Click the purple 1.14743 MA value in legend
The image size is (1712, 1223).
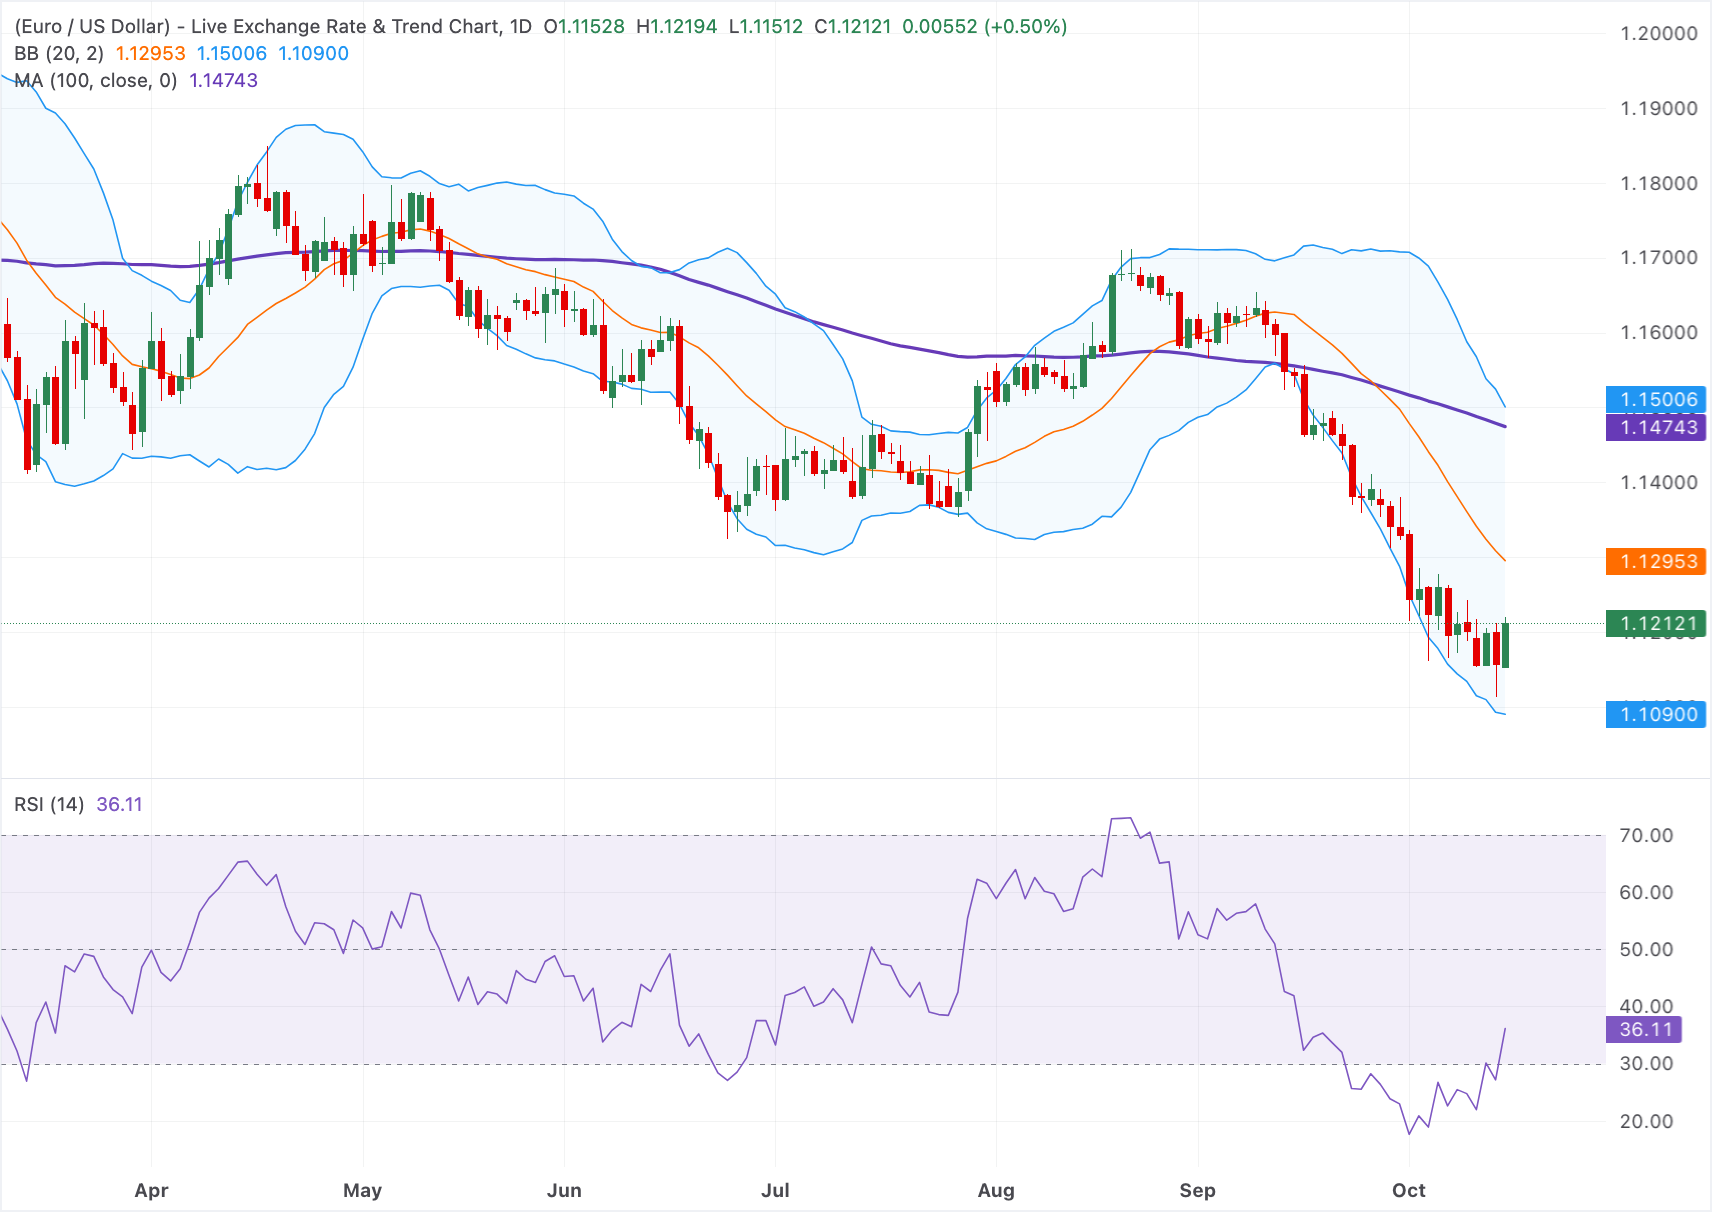click(x=224, y=80)
